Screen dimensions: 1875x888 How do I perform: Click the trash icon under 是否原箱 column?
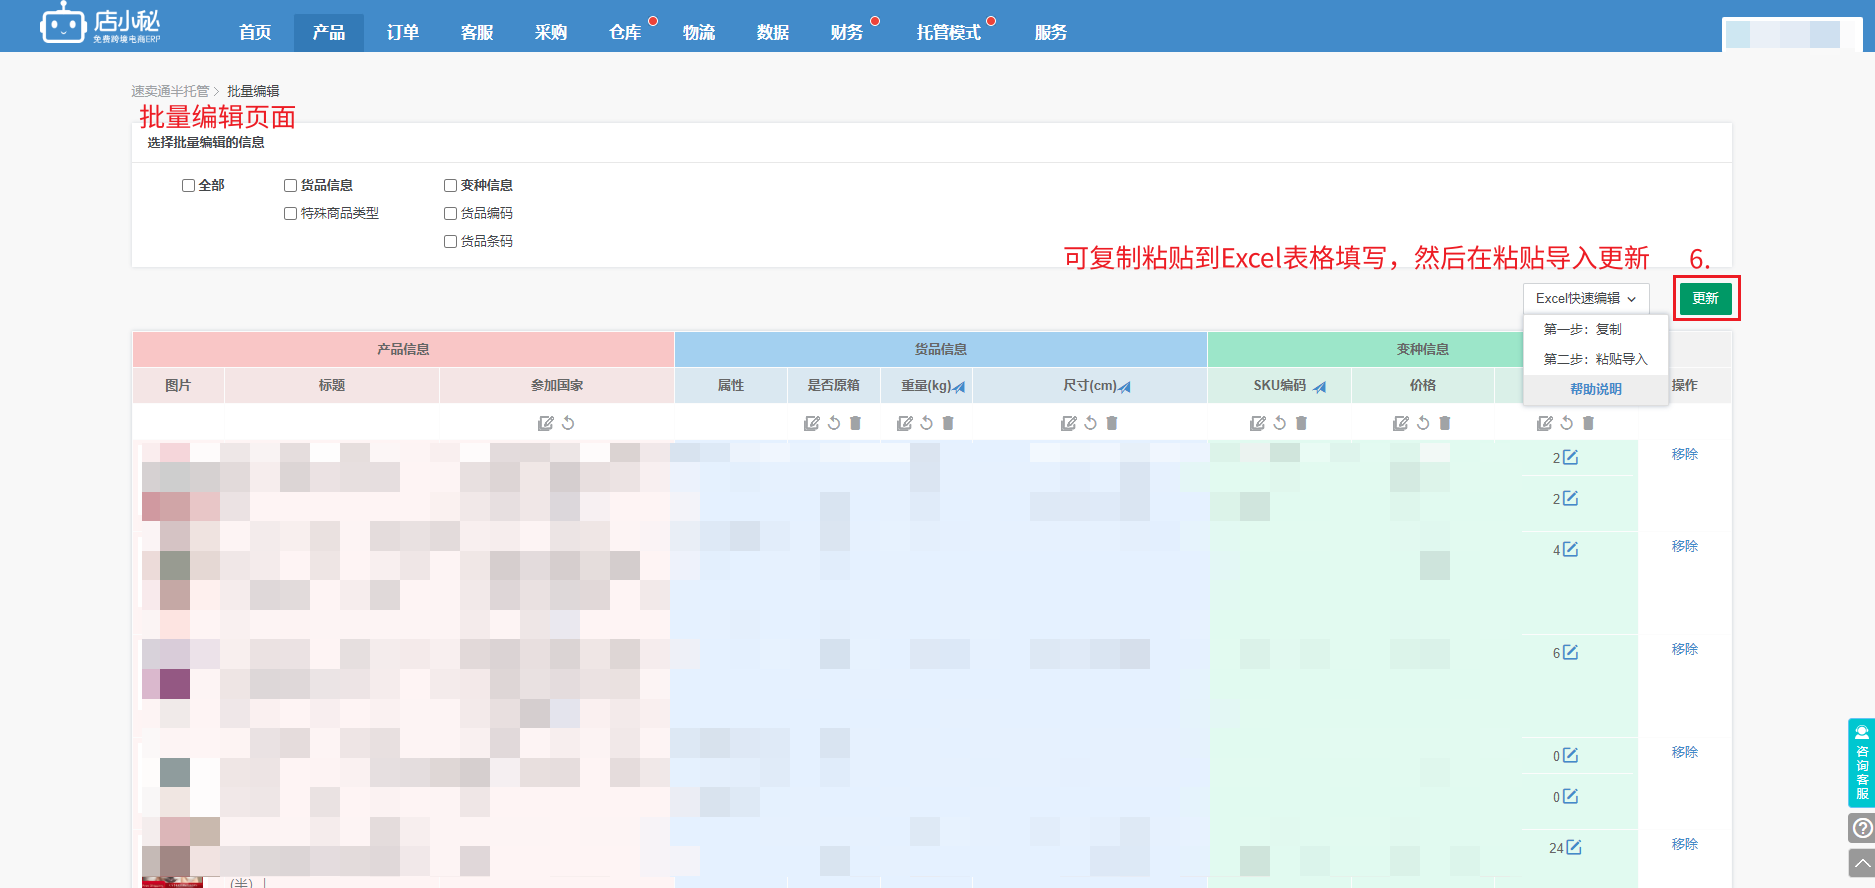pyautogui.click(x=855, y=423)
